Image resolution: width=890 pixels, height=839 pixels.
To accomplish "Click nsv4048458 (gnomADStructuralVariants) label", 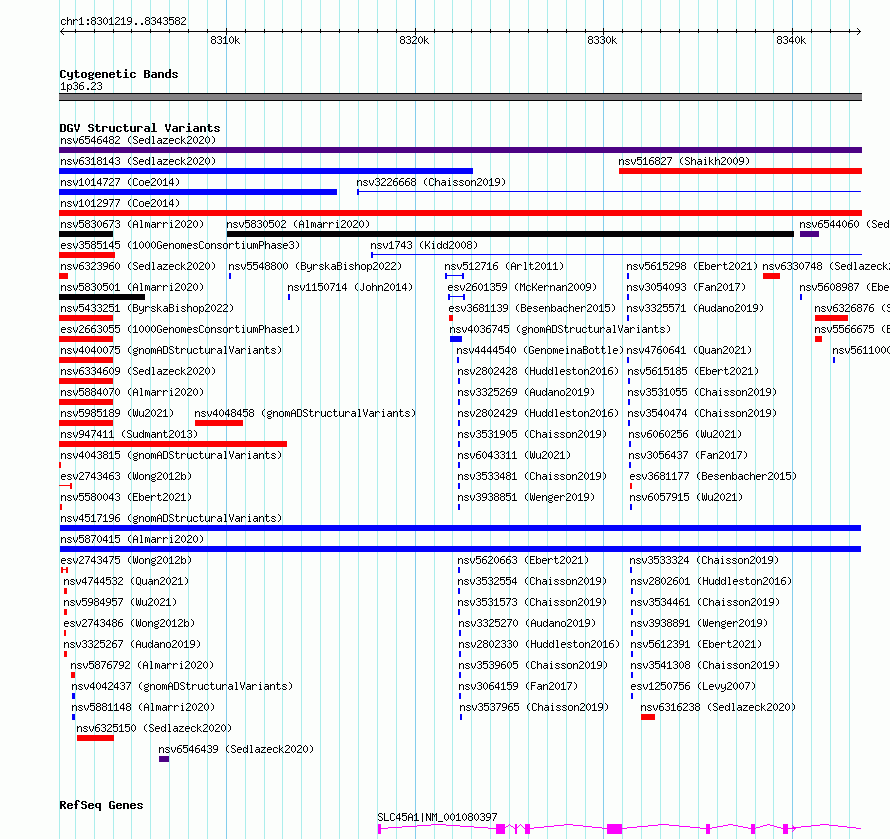I will [x=305, y=413].
